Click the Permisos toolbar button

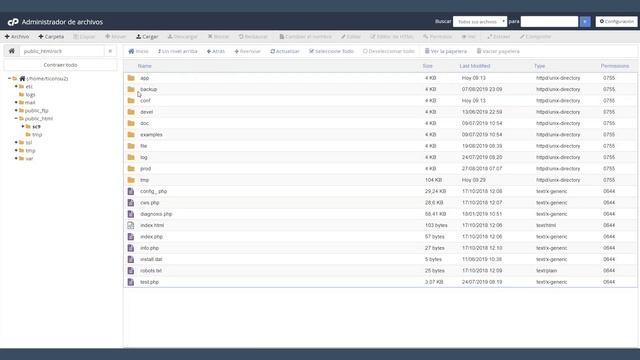pos(438,36)
